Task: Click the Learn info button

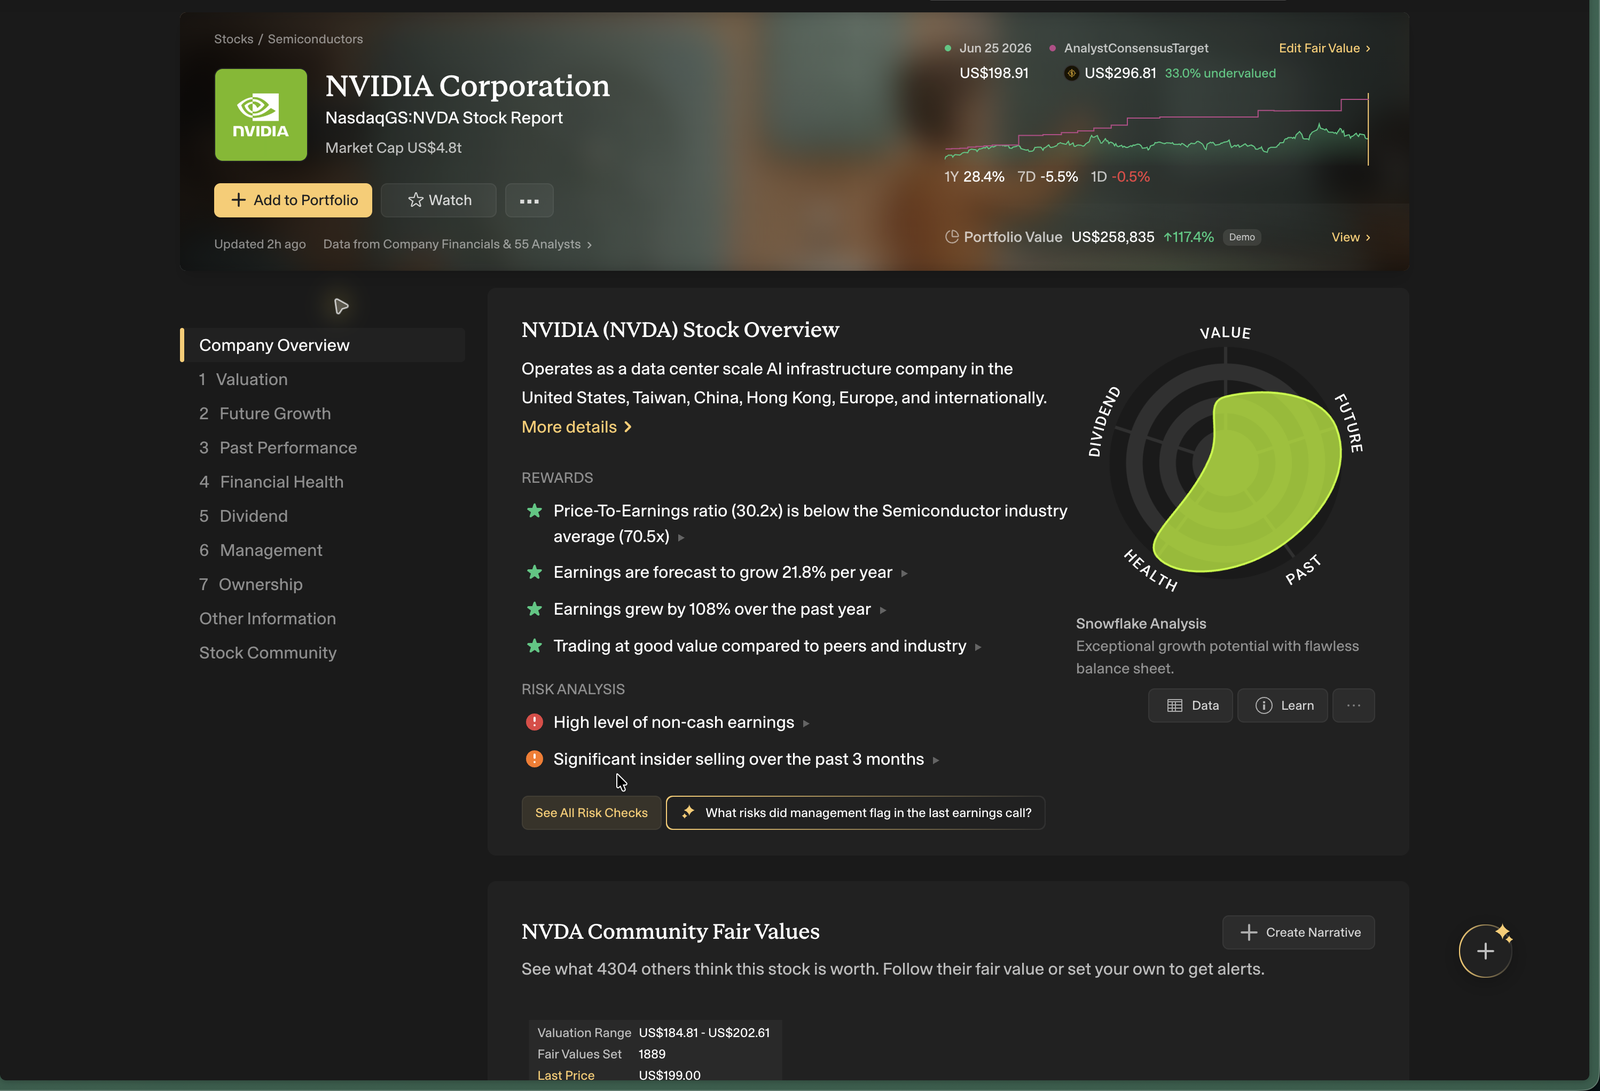Action: click(x=1283, y=706)
